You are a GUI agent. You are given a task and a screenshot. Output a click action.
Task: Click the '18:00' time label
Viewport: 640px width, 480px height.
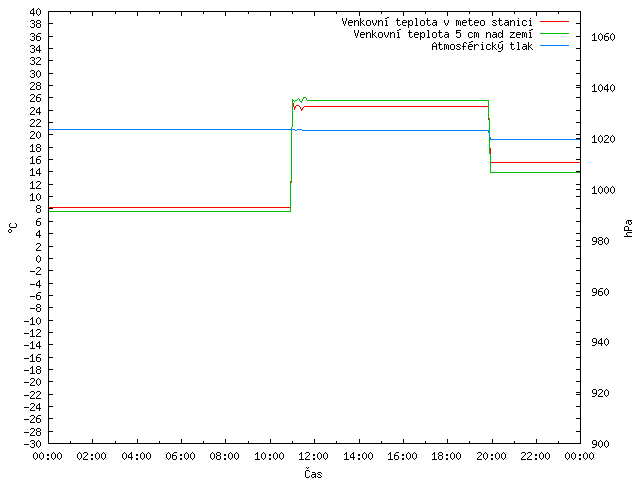click(x=447, y=456)
